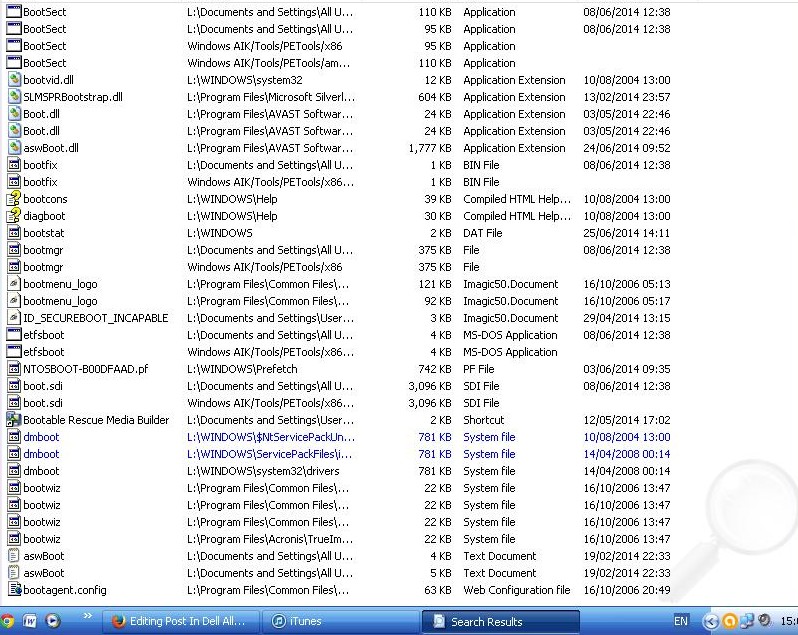Click the date 12/05/2014 17:02

626,420
